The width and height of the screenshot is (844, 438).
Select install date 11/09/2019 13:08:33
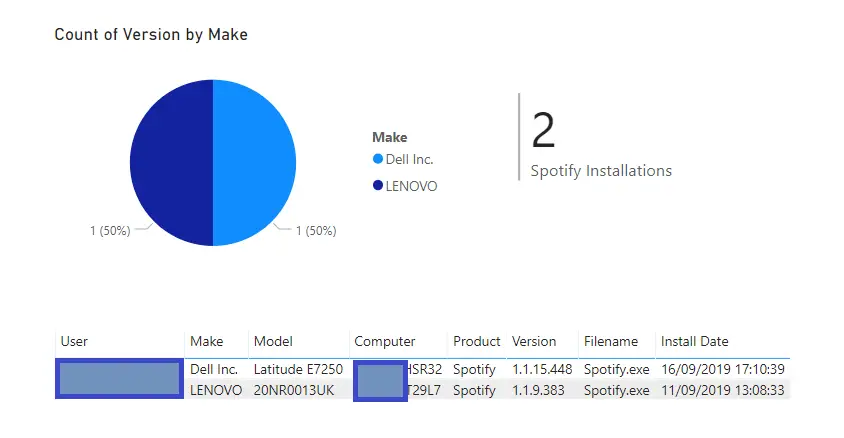pyautogui.click(x=723, y=390)
